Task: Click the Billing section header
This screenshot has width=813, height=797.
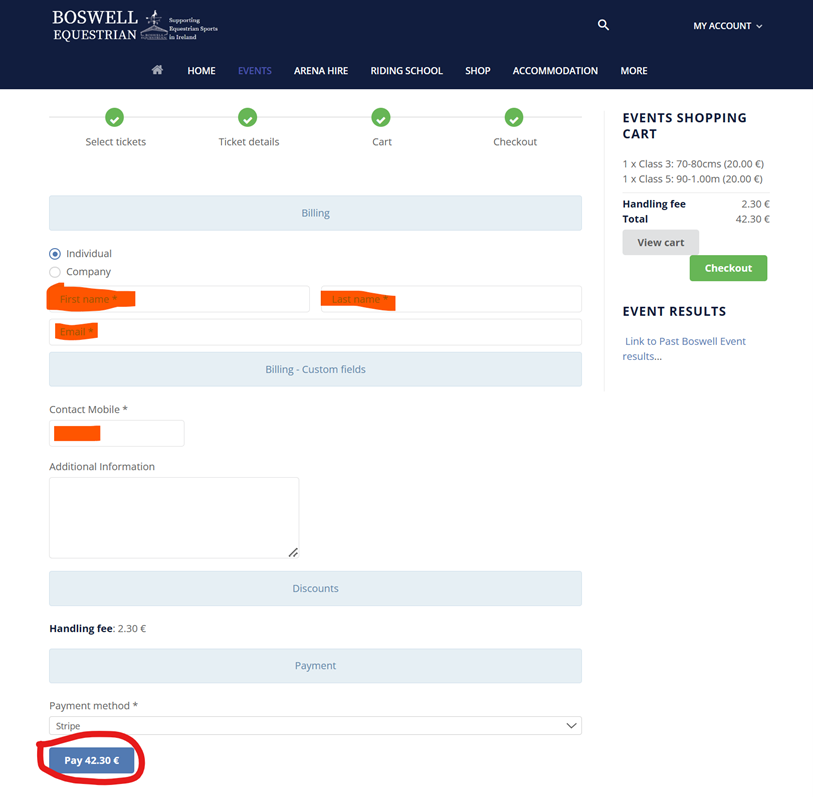Action: (315, 213)
